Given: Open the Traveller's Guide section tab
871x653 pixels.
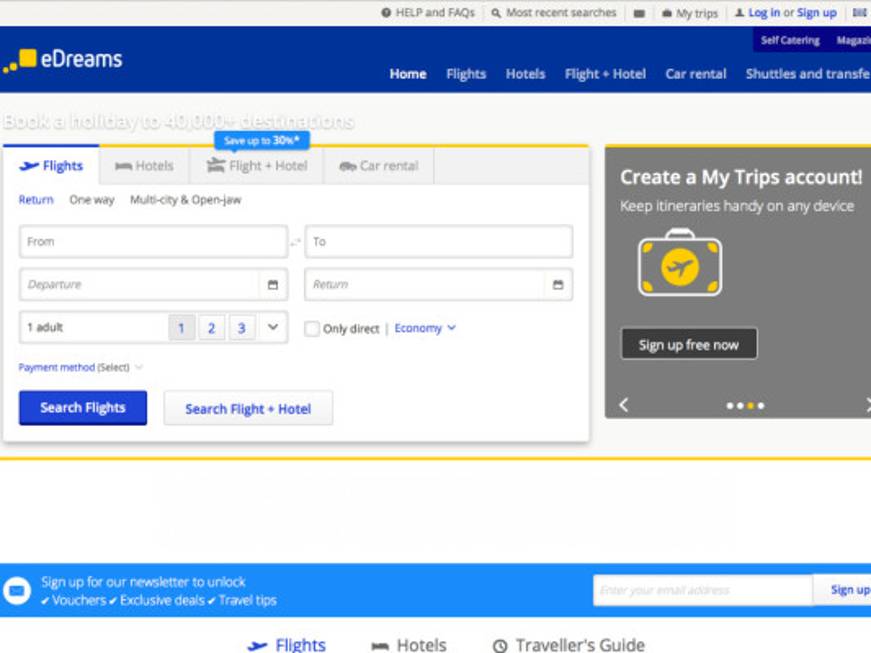Looking at the screenshot, I should click(x=569, y=645).
